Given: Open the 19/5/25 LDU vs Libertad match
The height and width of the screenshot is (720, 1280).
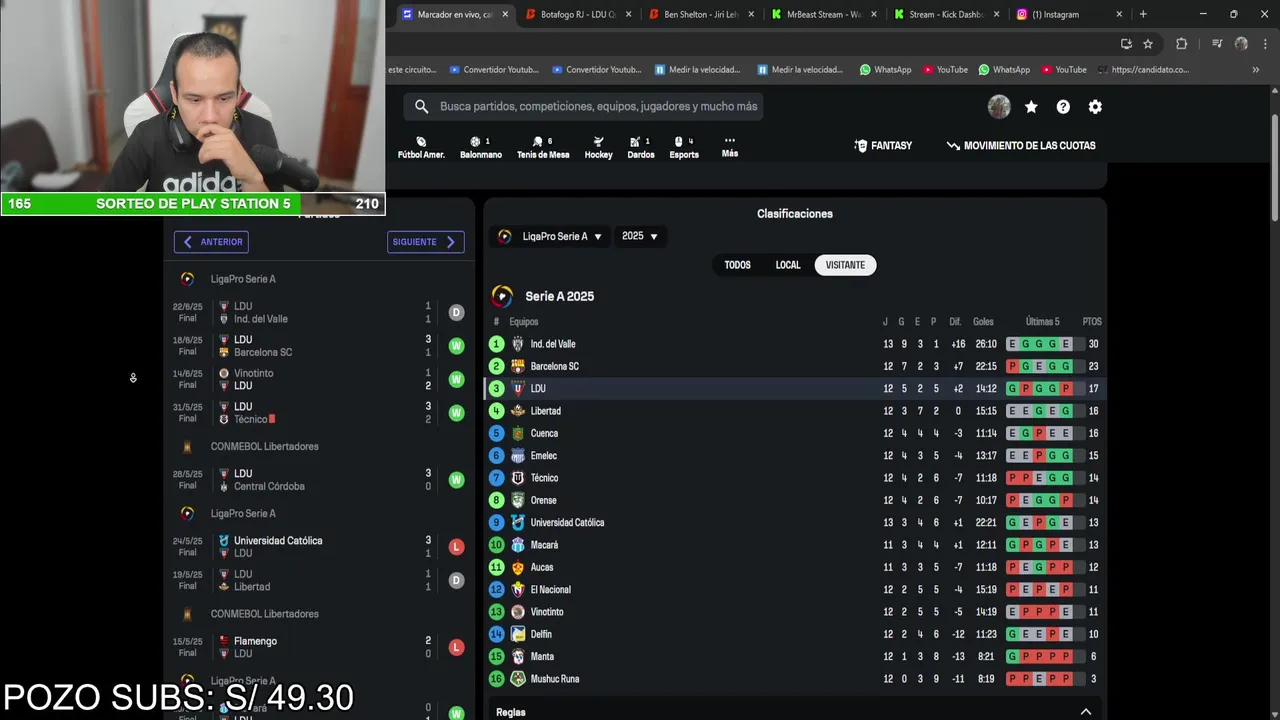Looking at the screenshot, I should [318, 580].
